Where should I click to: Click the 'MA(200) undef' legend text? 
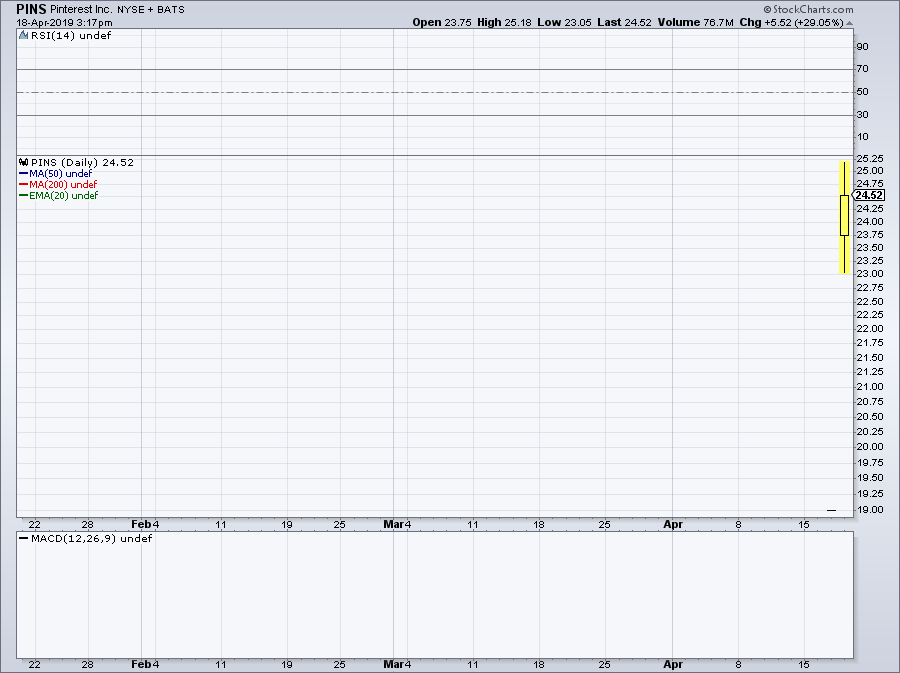63,184
